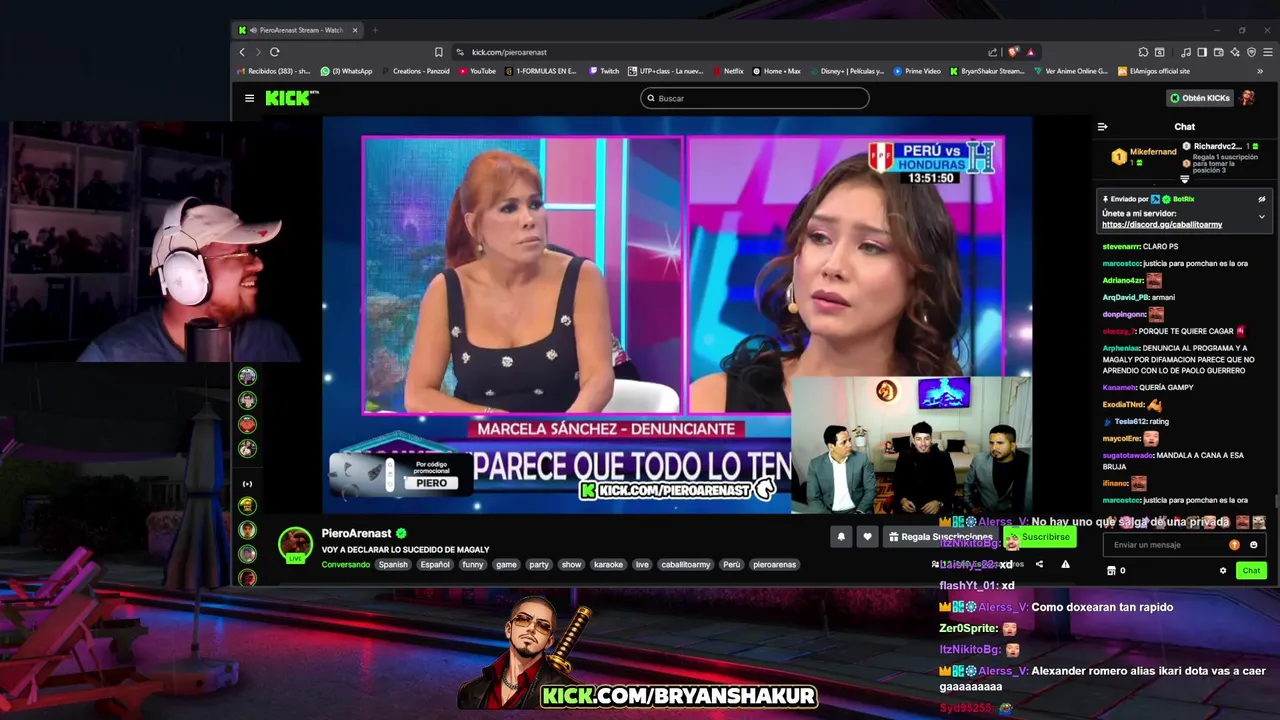Open the user profile avatar menu

[x=1247, y=98]
